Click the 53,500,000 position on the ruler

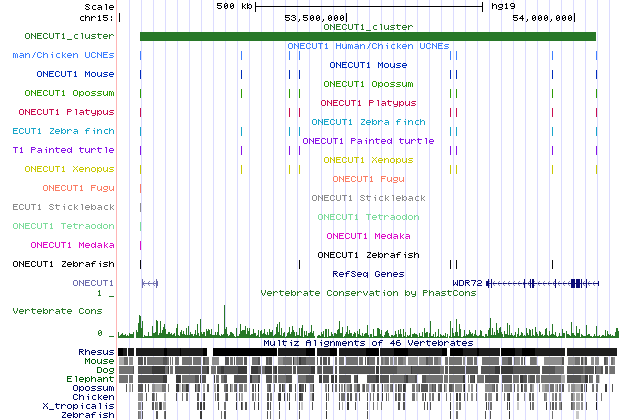pos(315,18)
